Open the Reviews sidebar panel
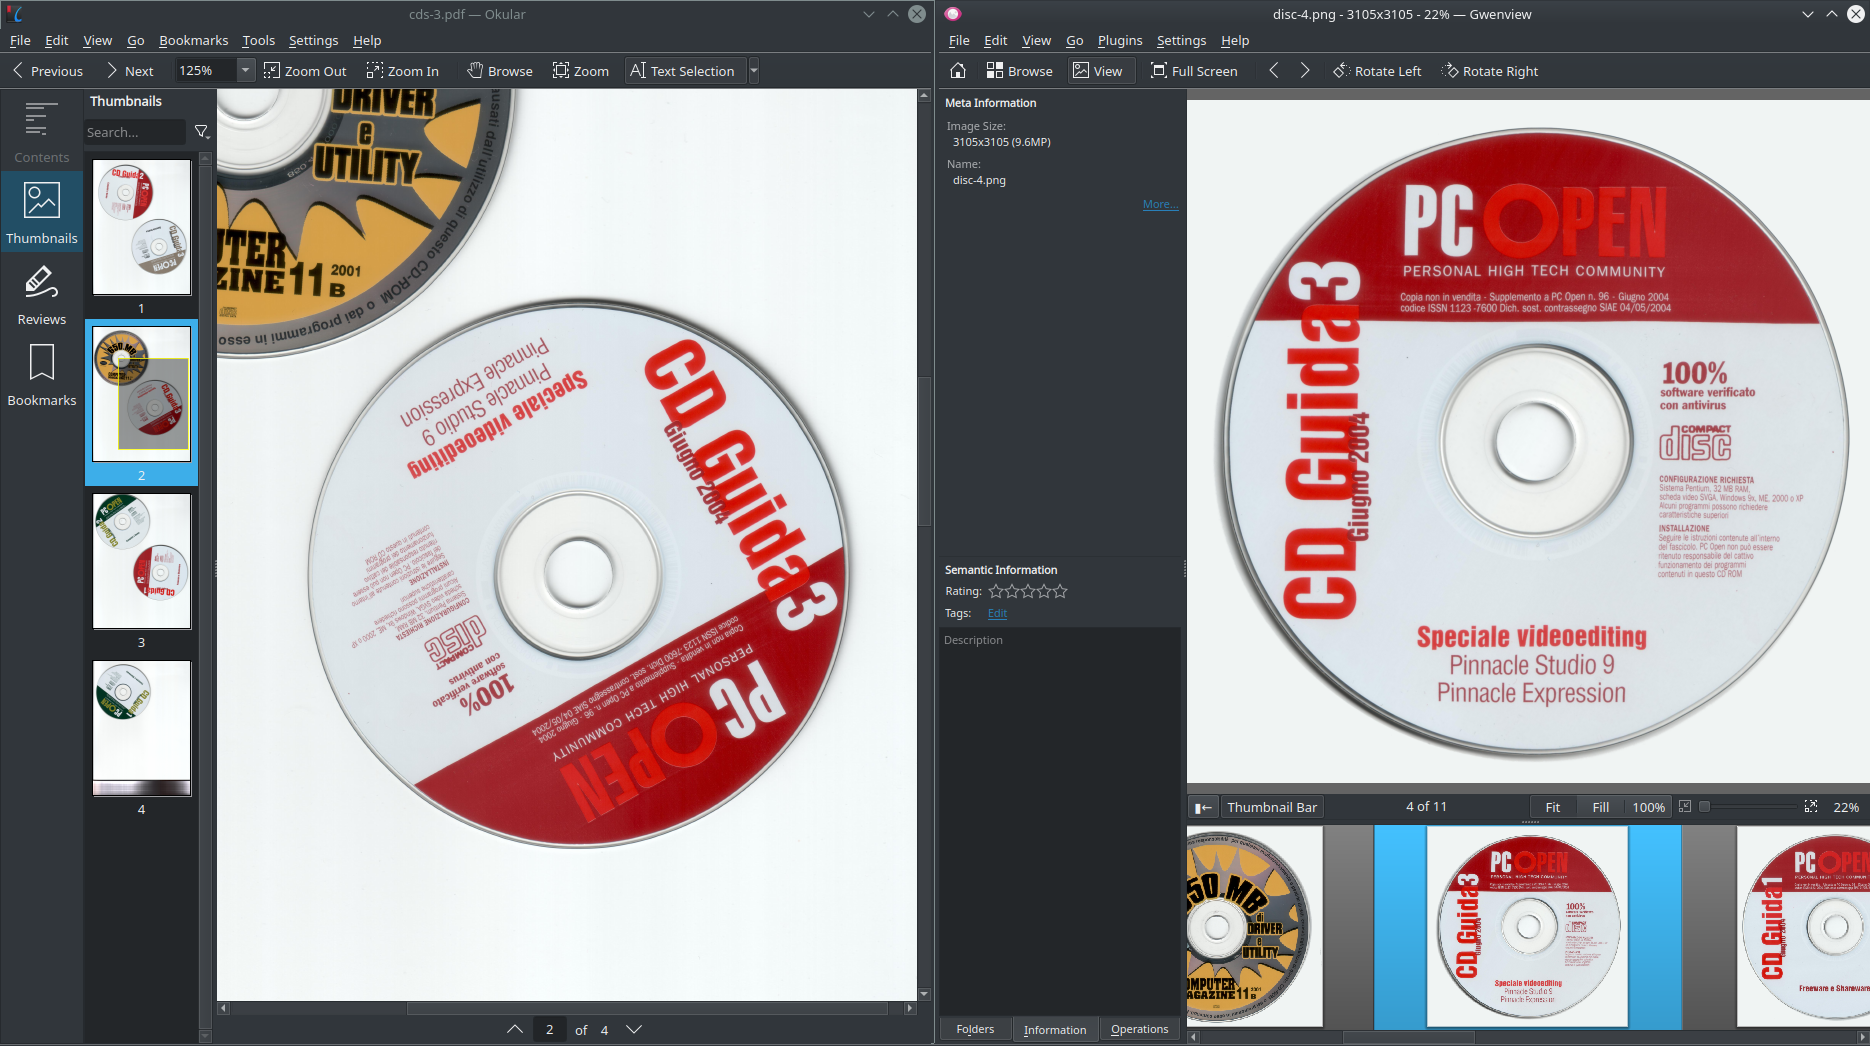The width and height of the screenshot is (1870, 1046). click(x=41, y=295)
